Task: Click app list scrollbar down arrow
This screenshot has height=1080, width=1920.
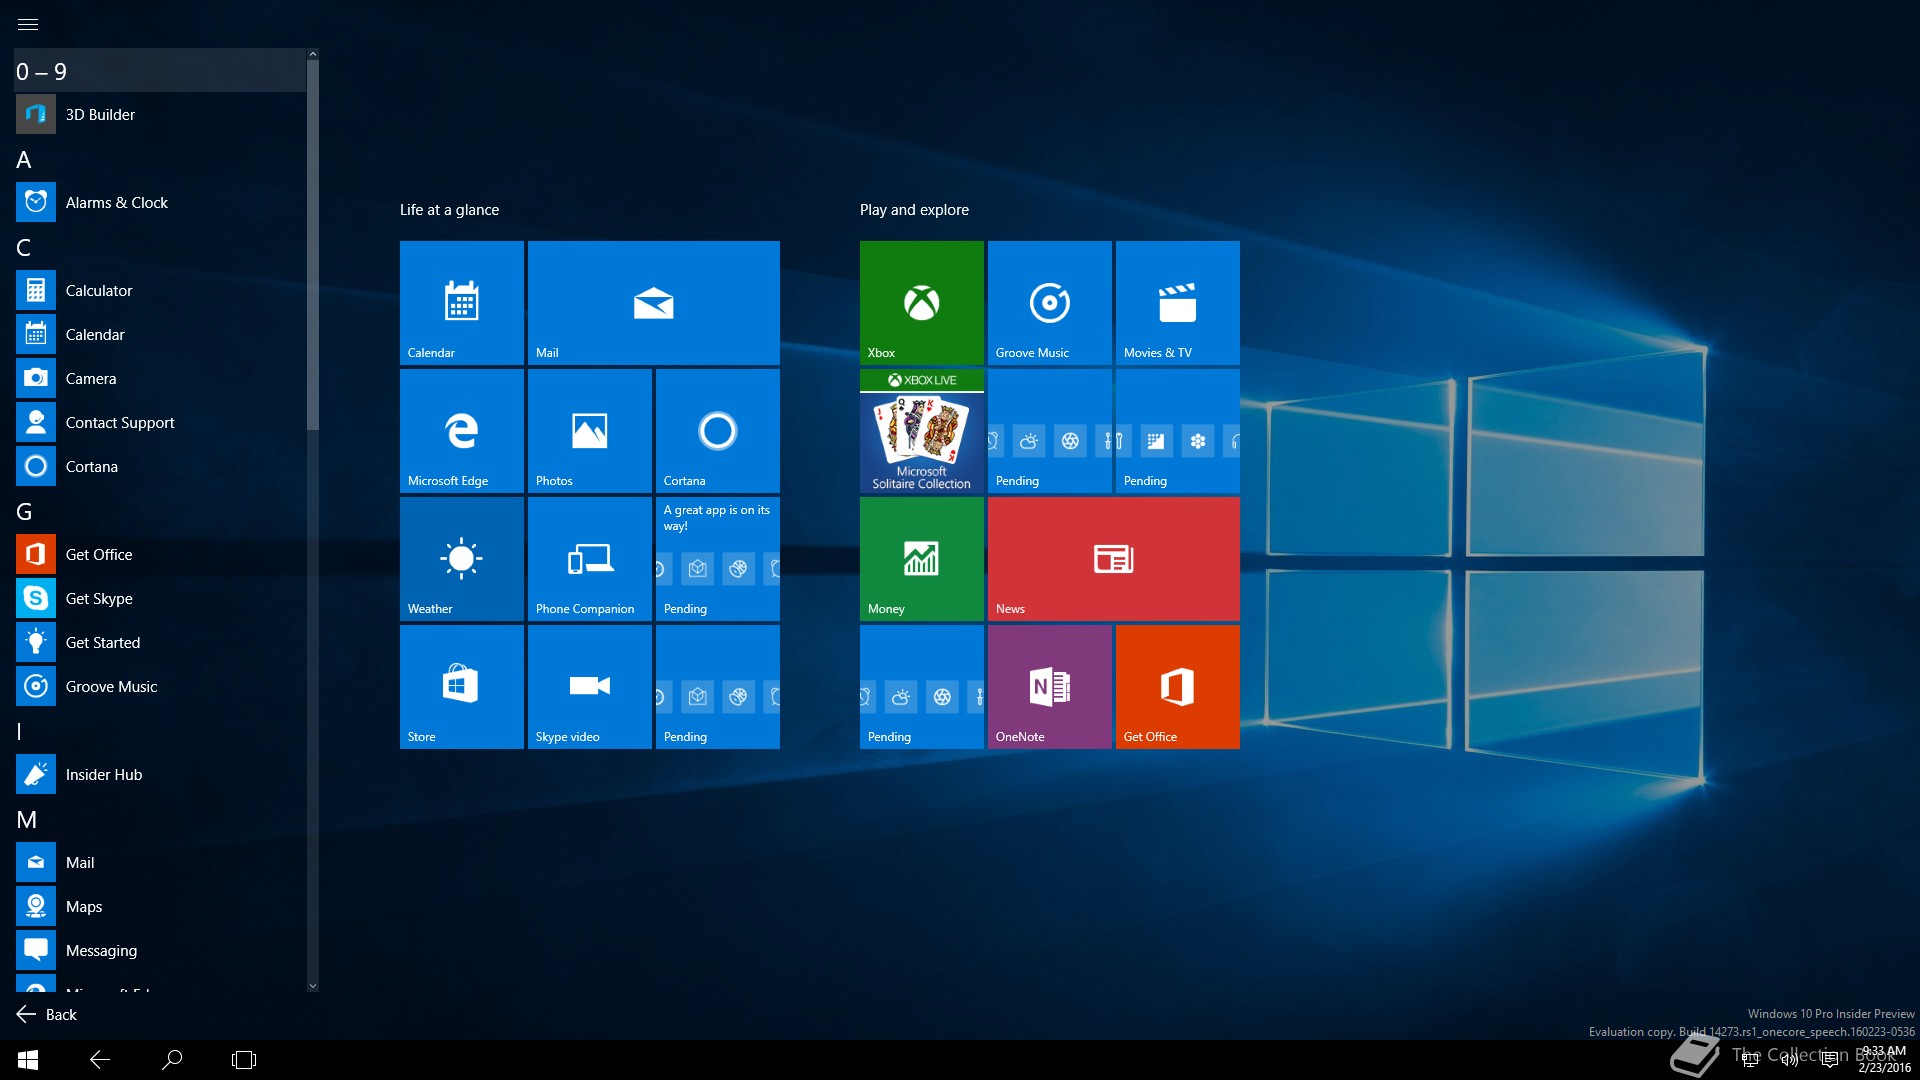Action: (x=313, y=985)
